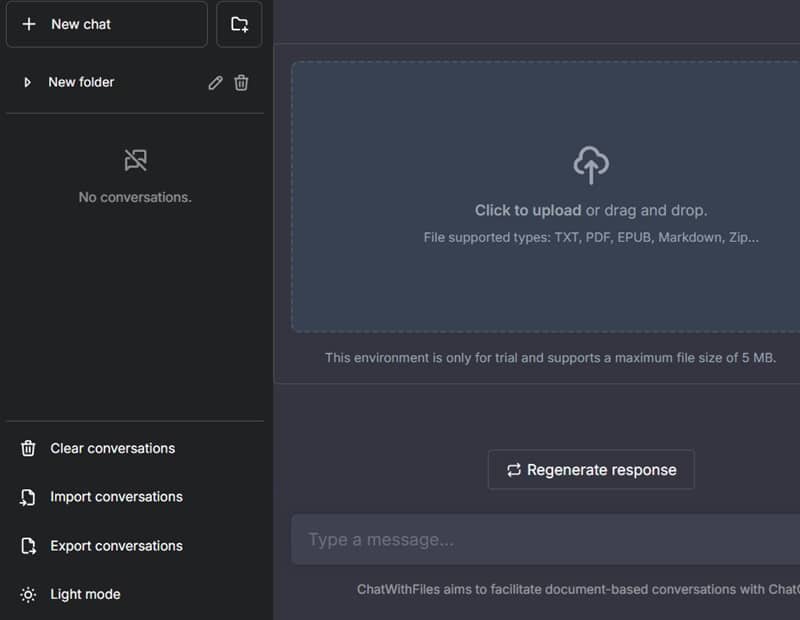Rename New folder with pencil icon
The image size is (800, 620).
pos(215,83)
